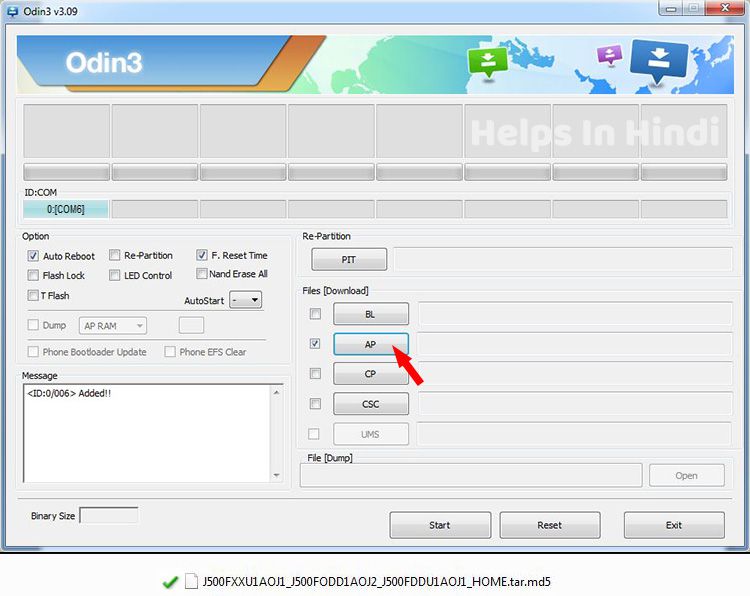Click the PIT button

pyautogui.click(x=349, y=259)
